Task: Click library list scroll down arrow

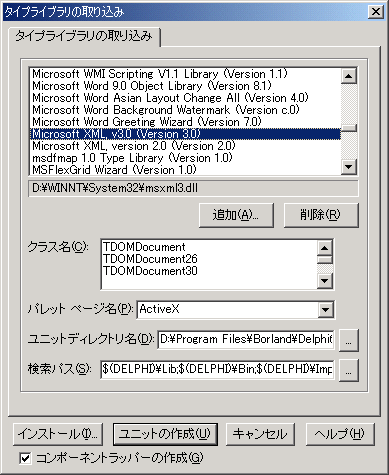Action: [x=349, y=166]
